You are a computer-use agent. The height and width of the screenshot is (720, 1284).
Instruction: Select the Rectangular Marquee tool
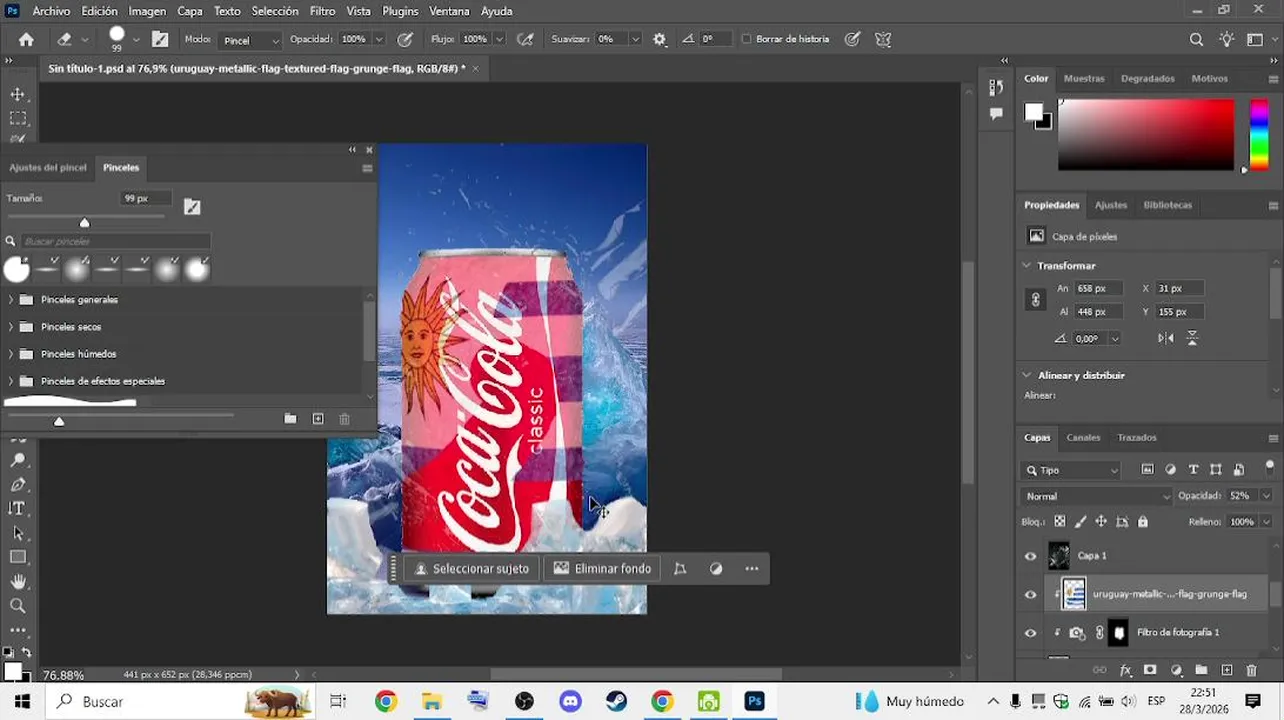[x=18, y=118]
